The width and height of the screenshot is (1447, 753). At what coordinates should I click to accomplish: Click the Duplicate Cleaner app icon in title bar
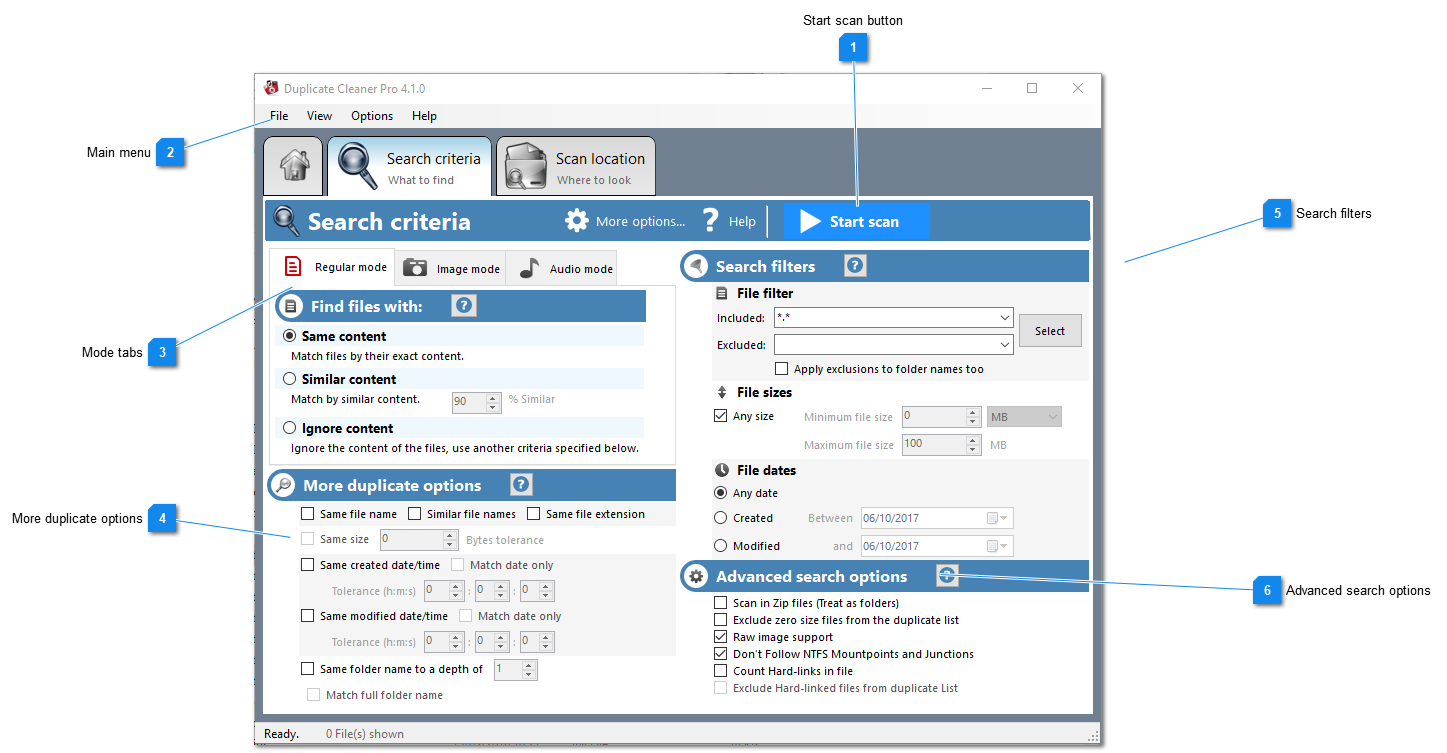[x=271, y=88]
